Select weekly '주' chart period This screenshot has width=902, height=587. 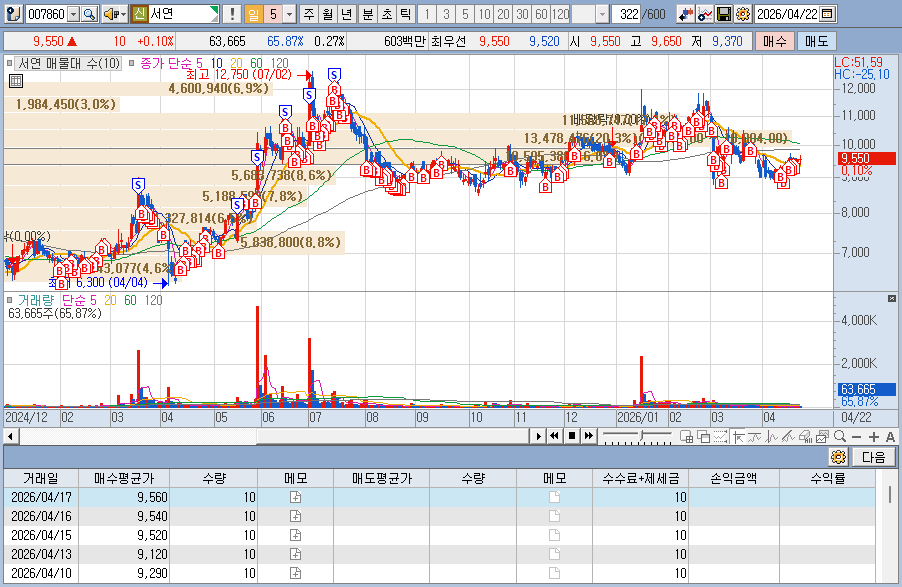click(x=309, y=14)
